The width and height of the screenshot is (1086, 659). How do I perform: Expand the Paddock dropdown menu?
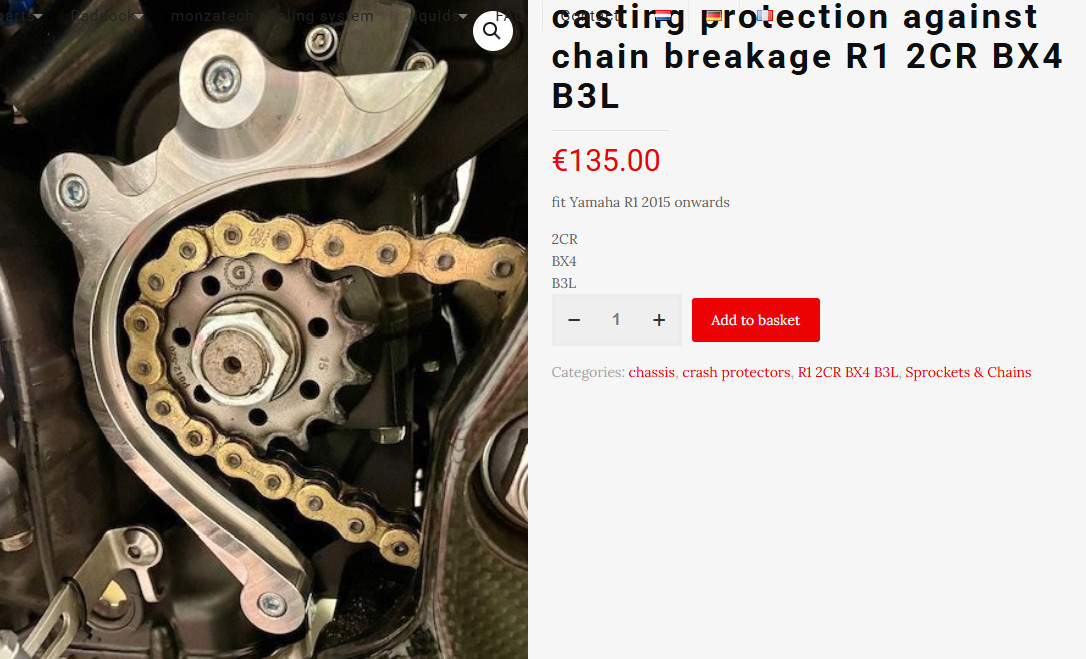coord(107,15)
